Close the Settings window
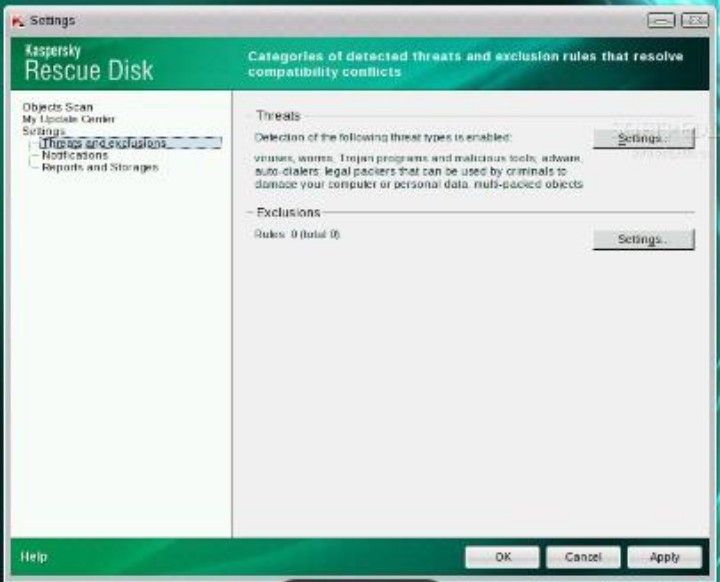 tap(695, 20)
